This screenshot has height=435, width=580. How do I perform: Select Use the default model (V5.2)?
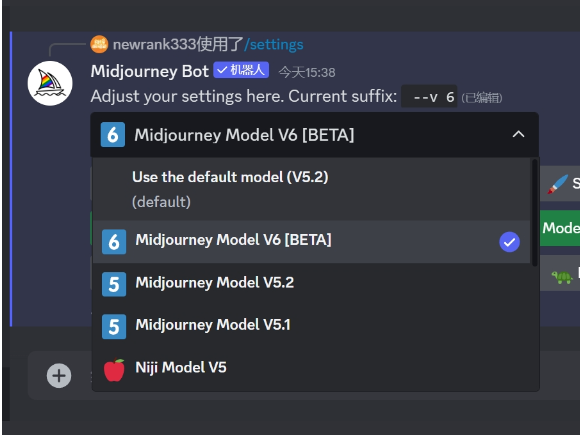[x=311, y=189]
